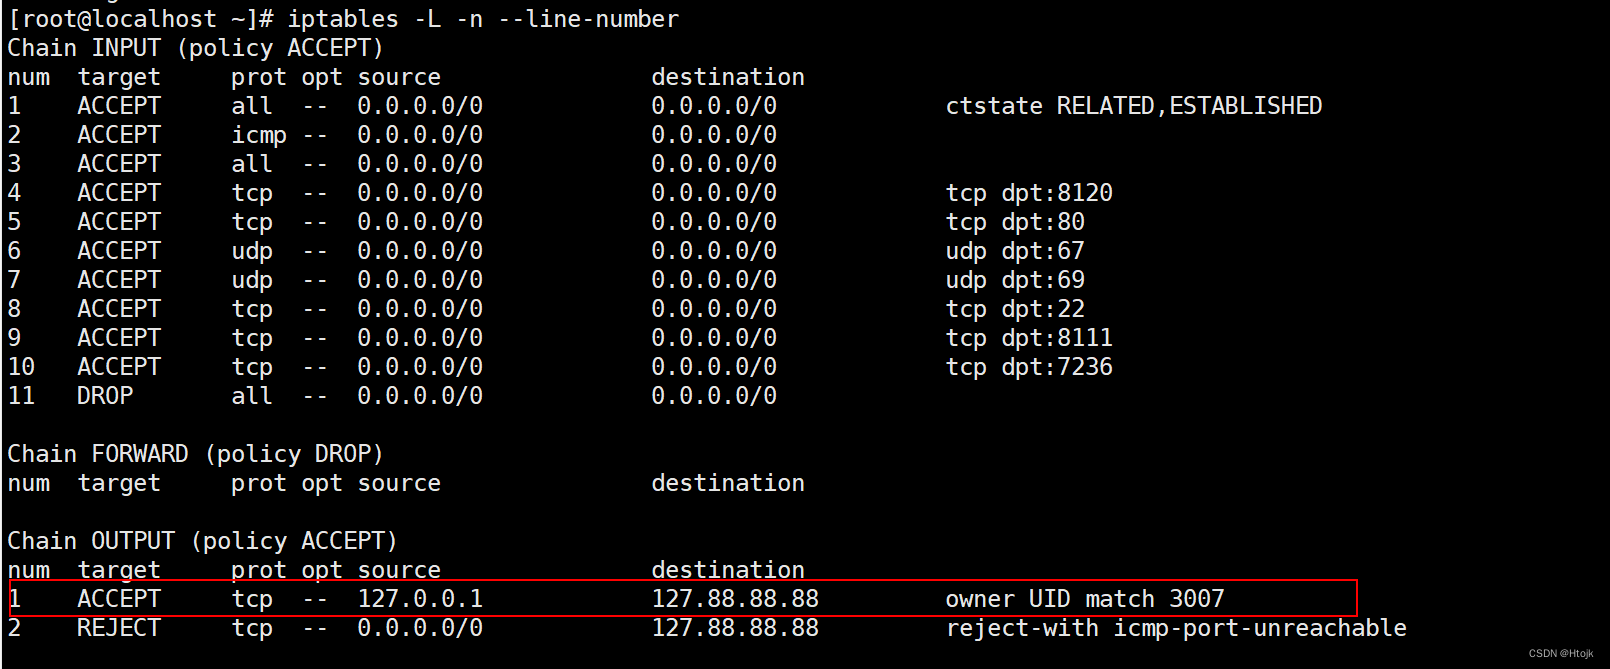Click rule number '10' in INPUT chain
This screenshot has height=669, width=1610.
tap(21, 367)
